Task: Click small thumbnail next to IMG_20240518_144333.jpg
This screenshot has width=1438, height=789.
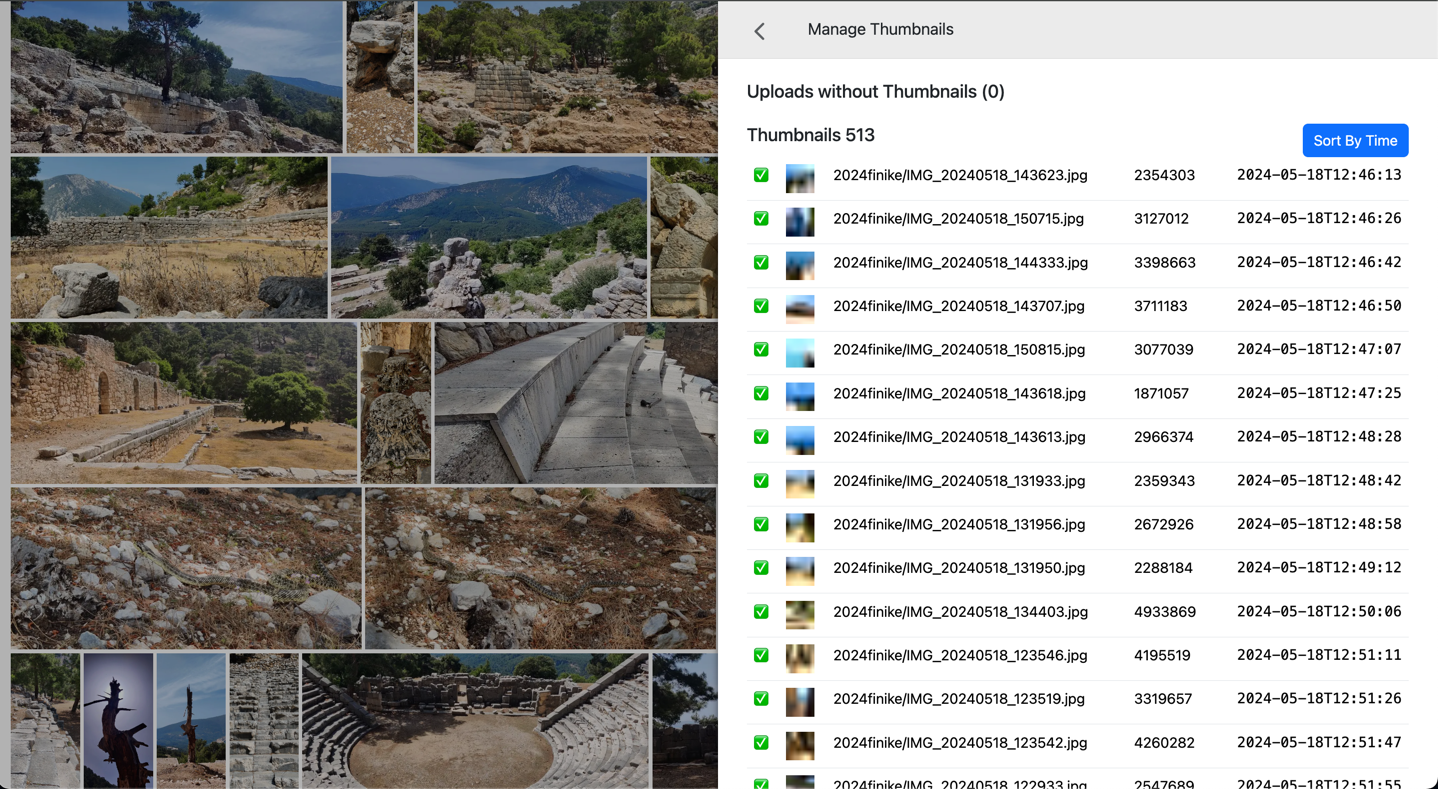Action: coord(800,266)
